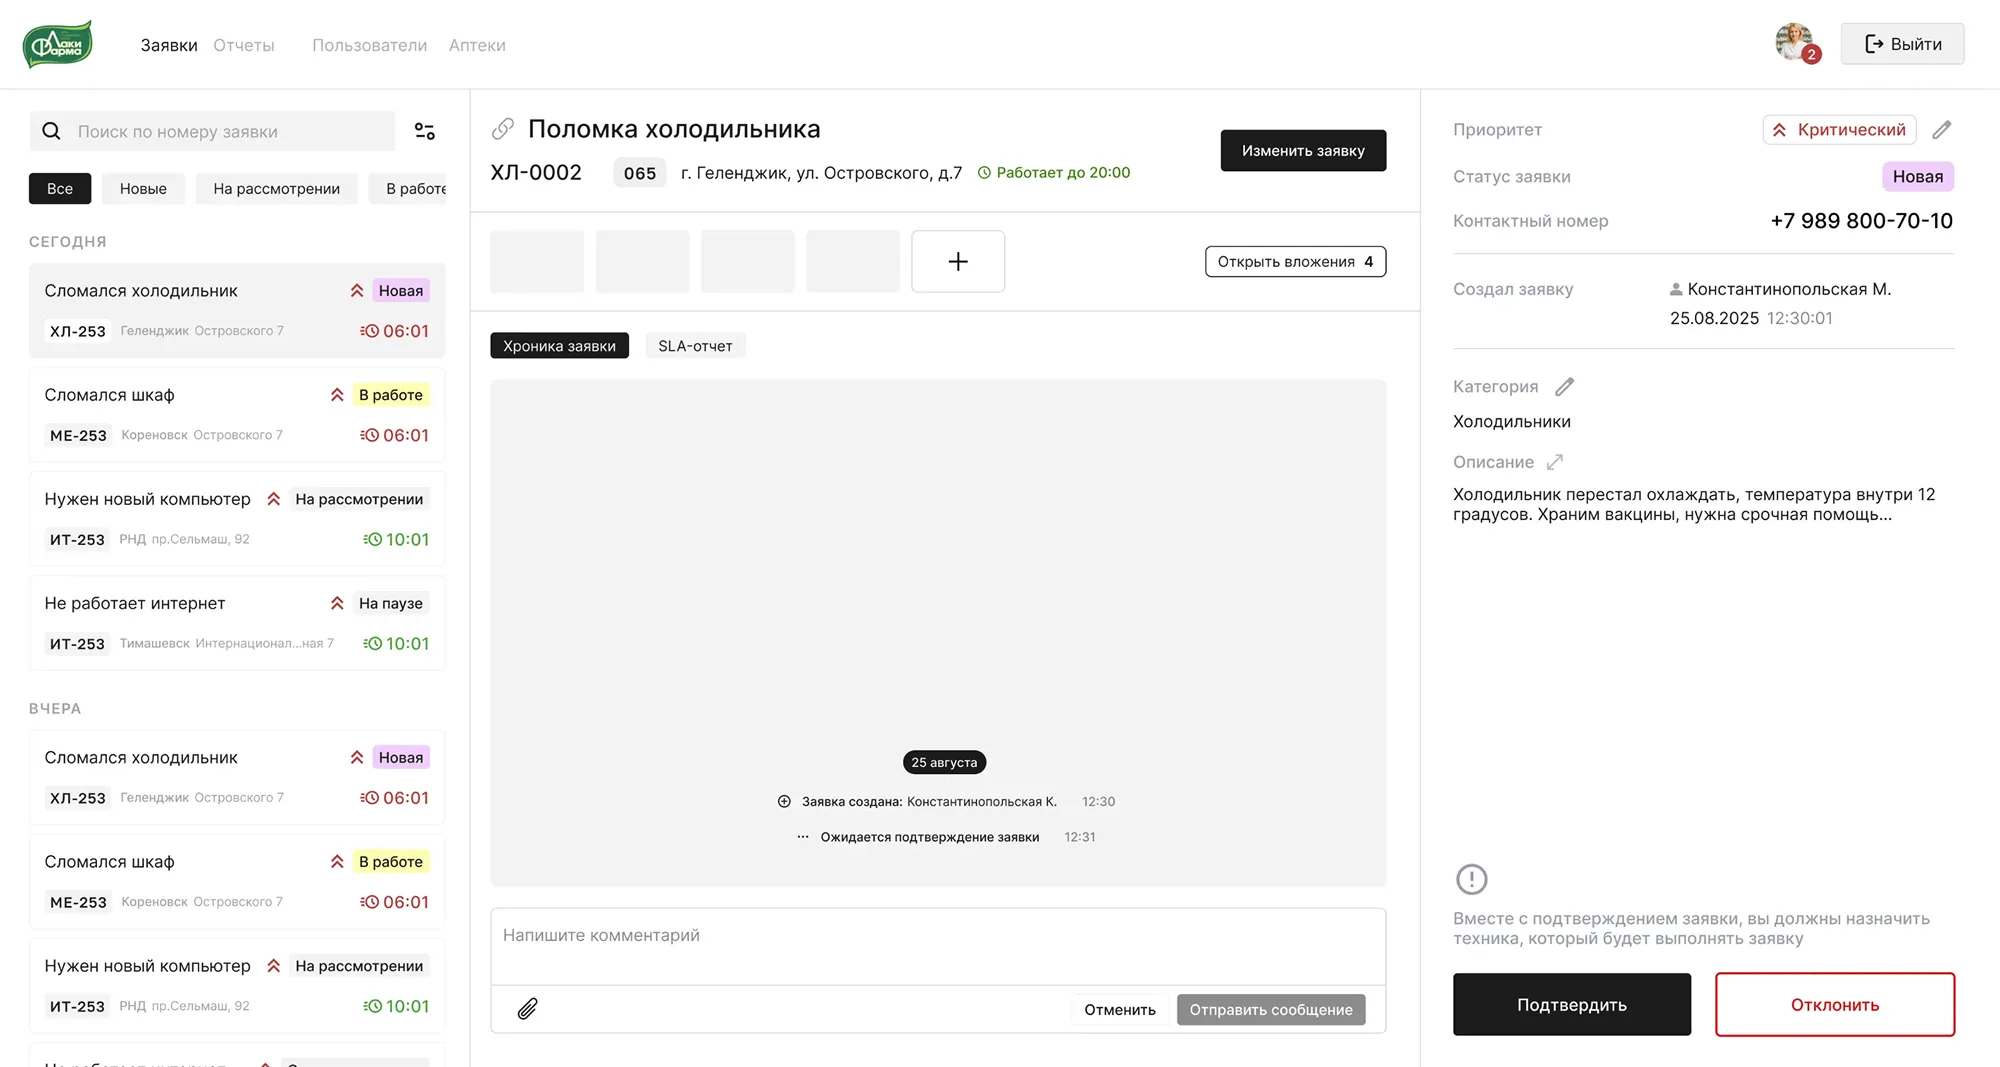Edit priority using the pencil icon
The image size is (2000, 1067).
pos(1943,129)
